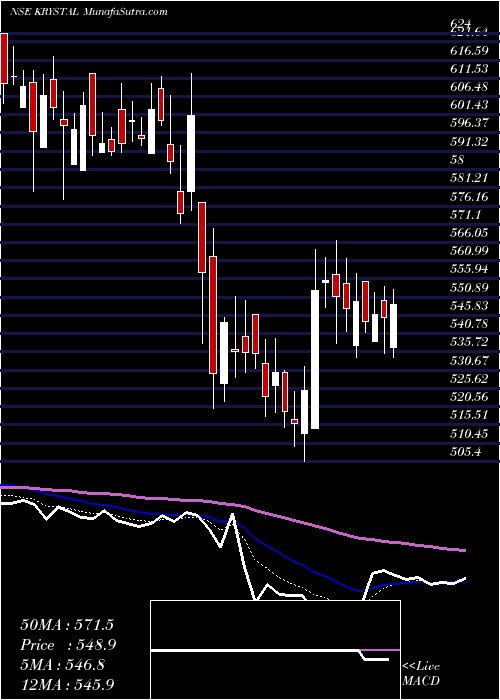Image resolution: width=500 pixels, height=700 pixels.
Task: Click the last white candle on the right
Action: [x=393, y=326]
